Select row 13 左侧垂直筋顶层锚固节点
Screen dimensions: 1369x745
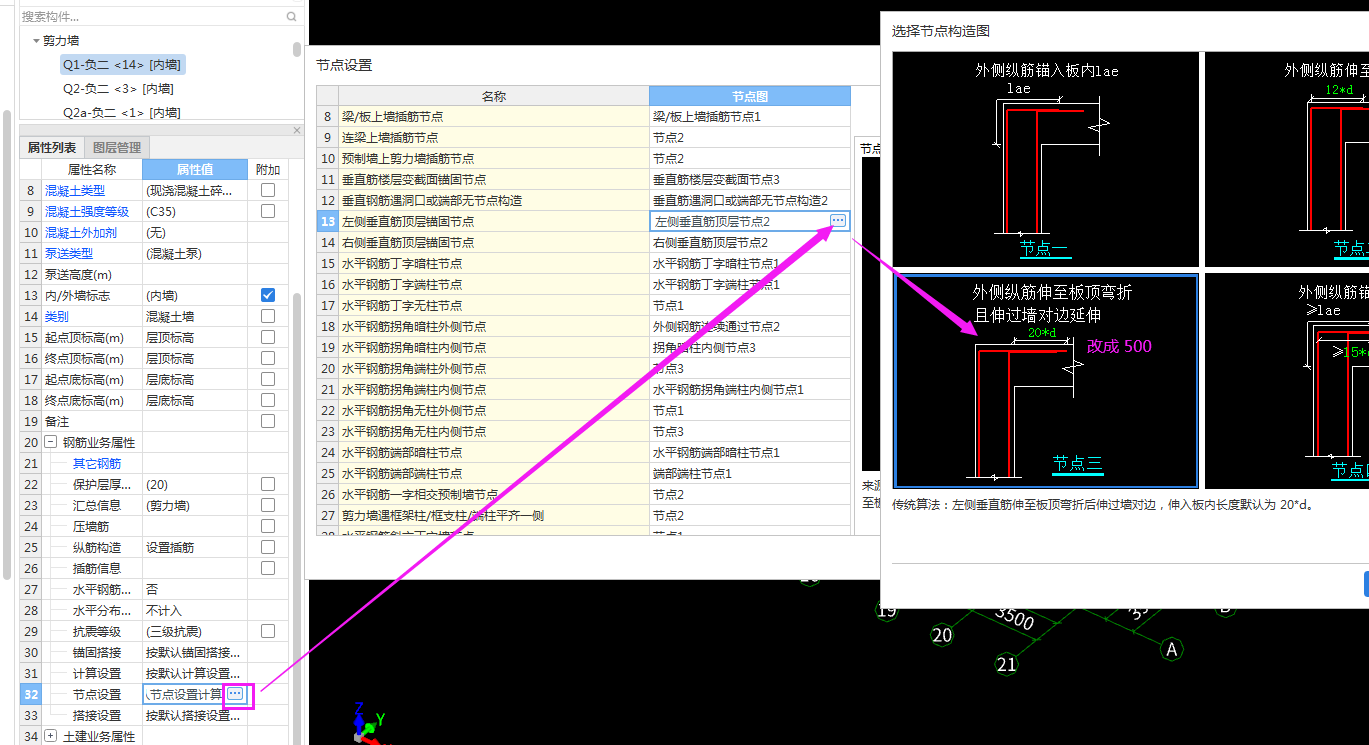[x=493, y=221]
